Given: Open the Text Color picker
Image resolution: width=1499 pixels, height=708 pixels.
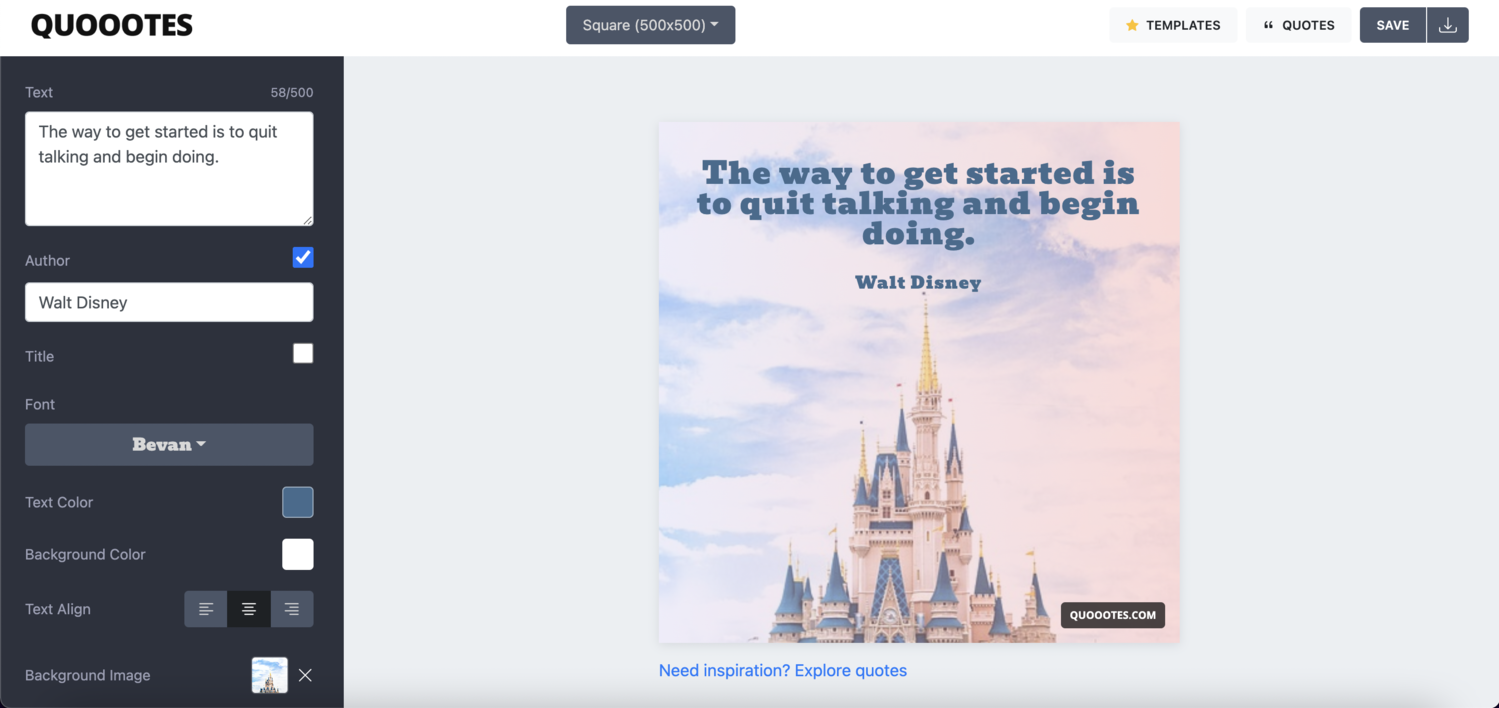Looking at the screenshot, I should [297, 502].
